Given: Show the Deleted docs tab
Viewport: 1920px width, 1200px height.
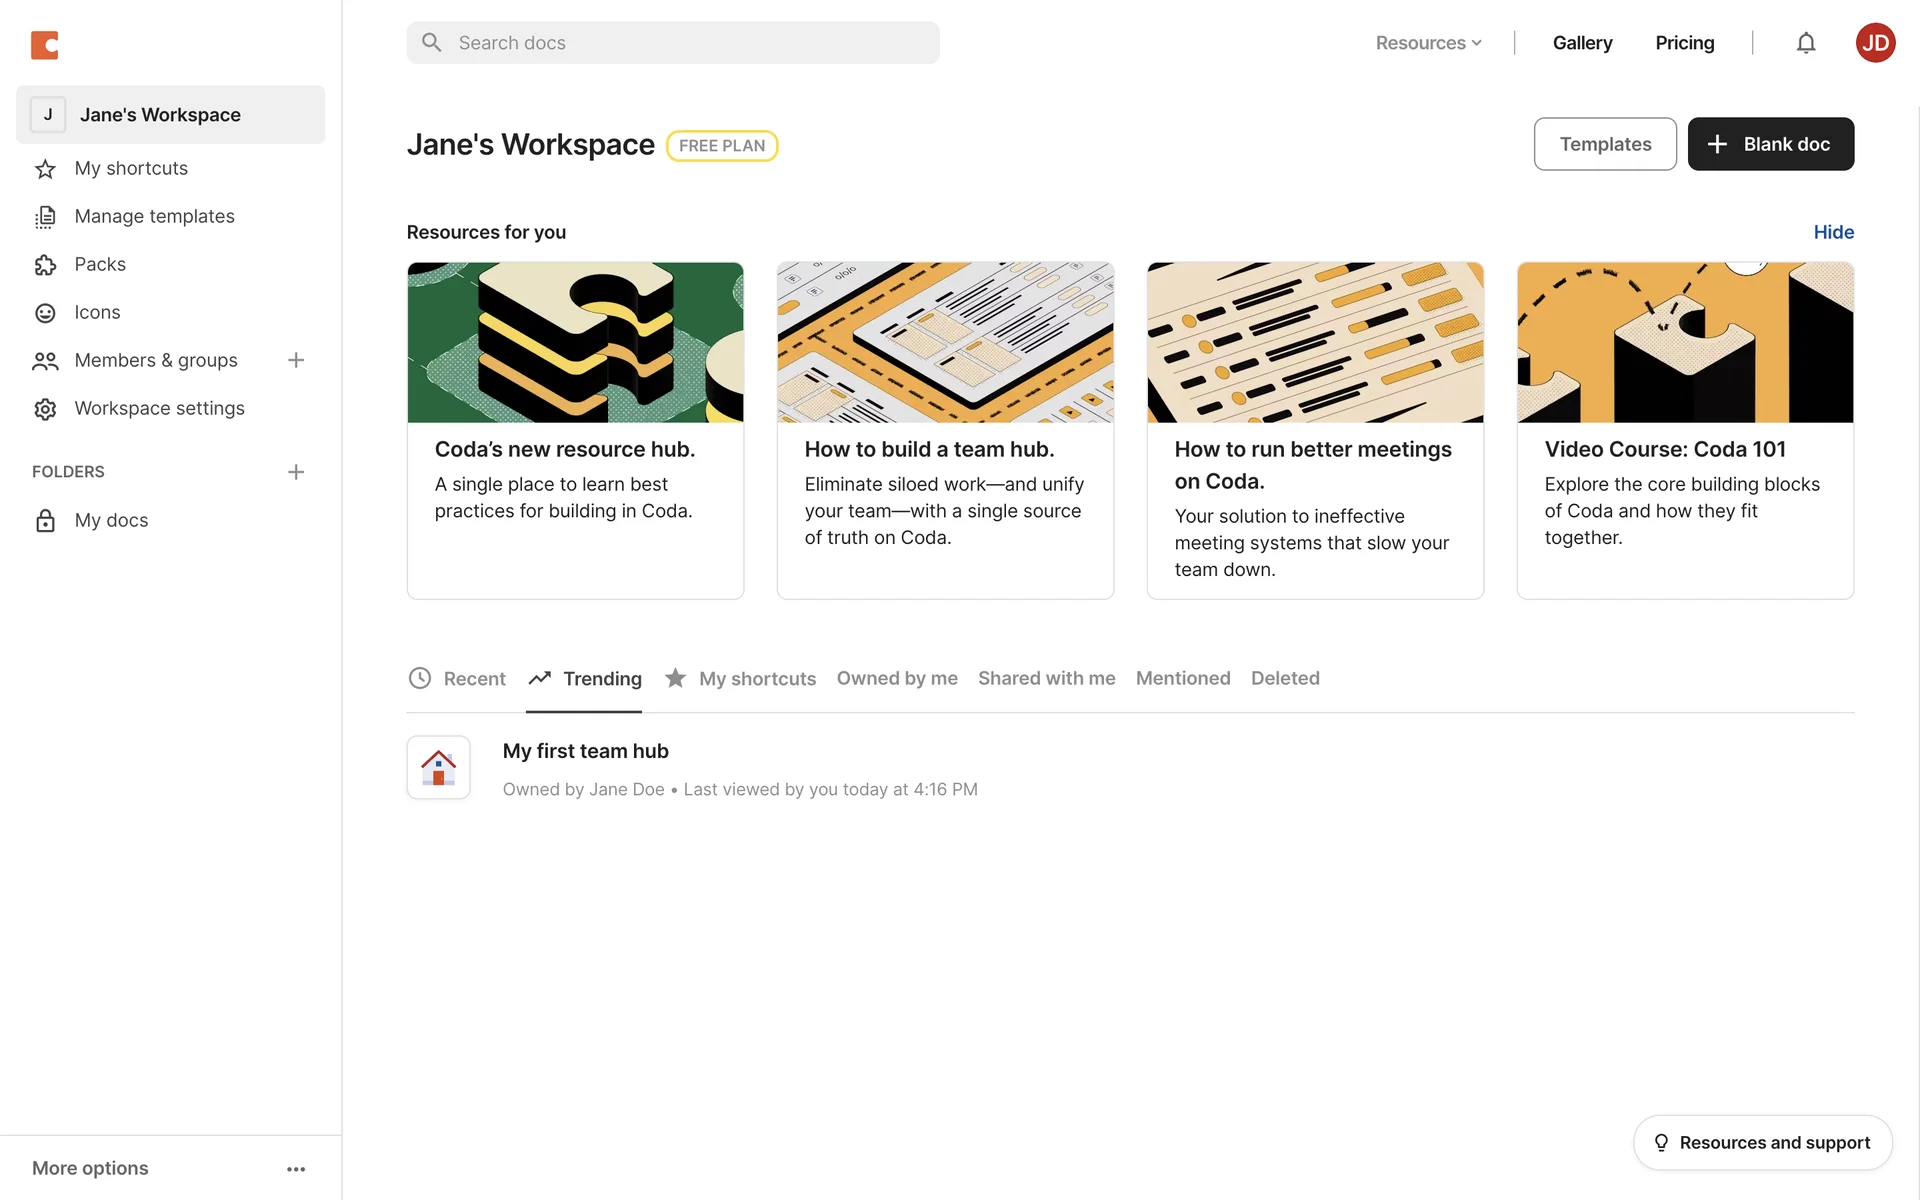Looking at the screenshot, I should point(1285,679).
